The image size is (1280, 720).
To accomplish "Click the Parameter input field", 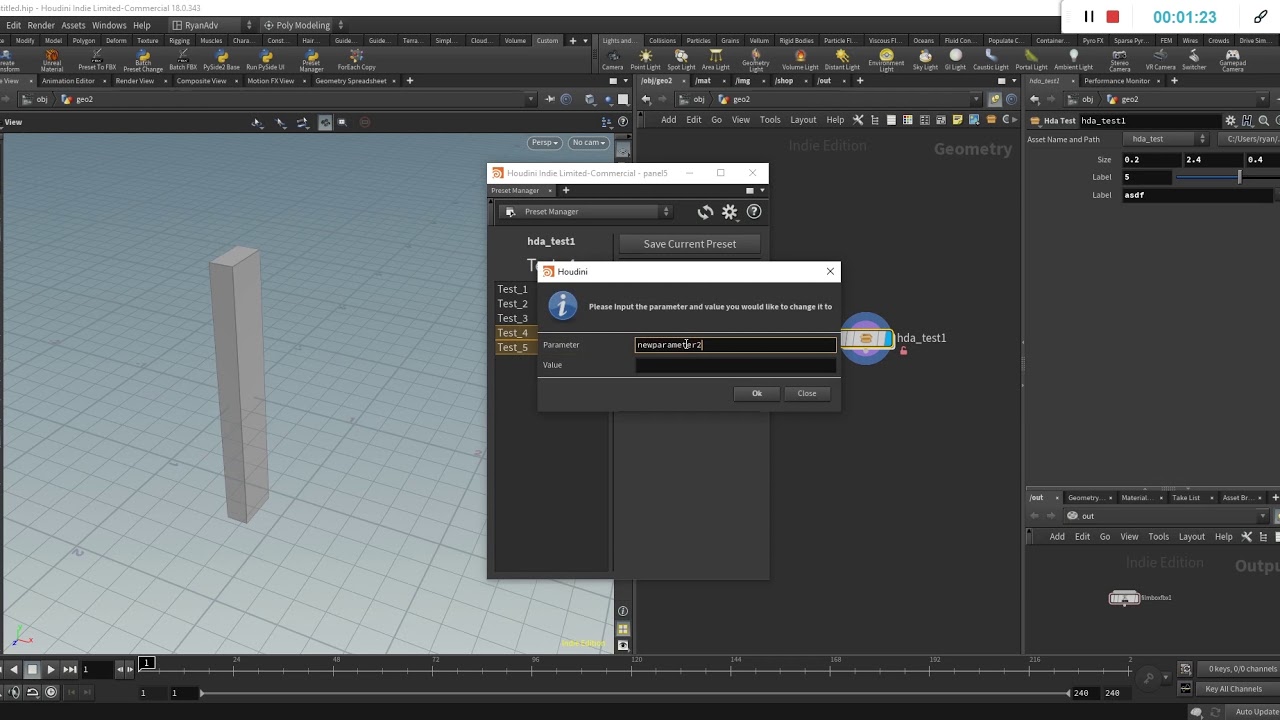I will (x=736, y=345).
